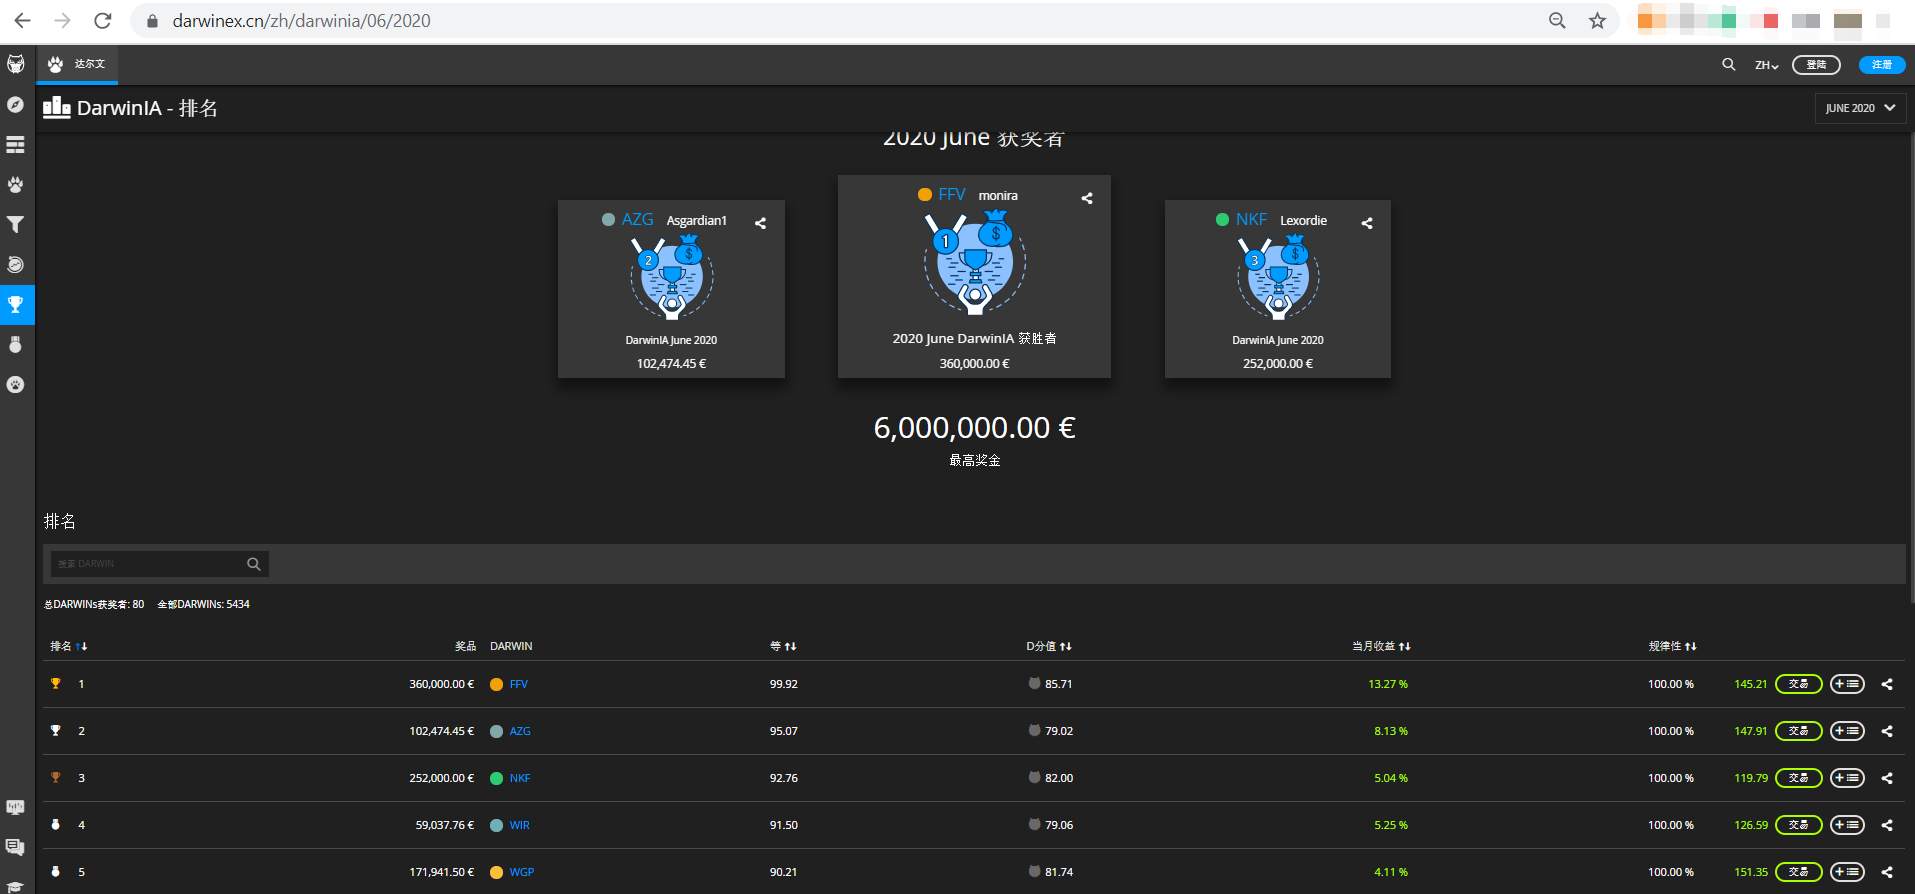This screenshot has height=894, width=1915.
Task: Share the NKF Lexordie winner card
Action: point(1367,223)
